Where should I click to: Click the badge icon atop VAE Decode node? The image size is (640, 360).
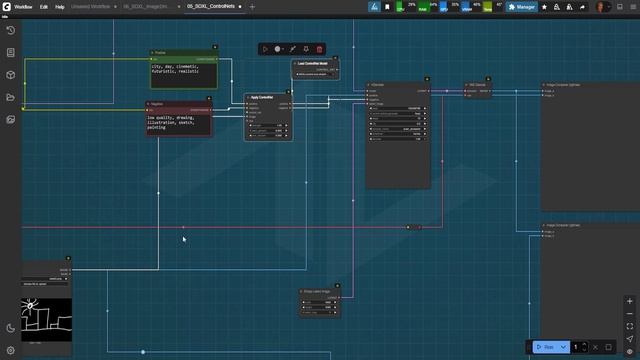tap(488, 79)
